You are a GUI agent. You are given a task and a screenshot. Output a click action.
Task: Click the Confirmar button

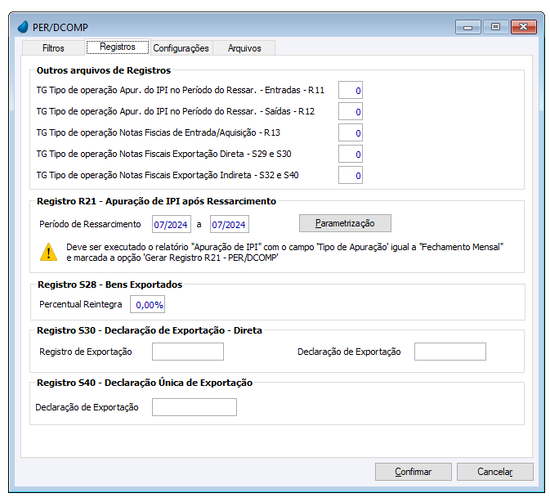pyautogui.click(x=413, y=472)
